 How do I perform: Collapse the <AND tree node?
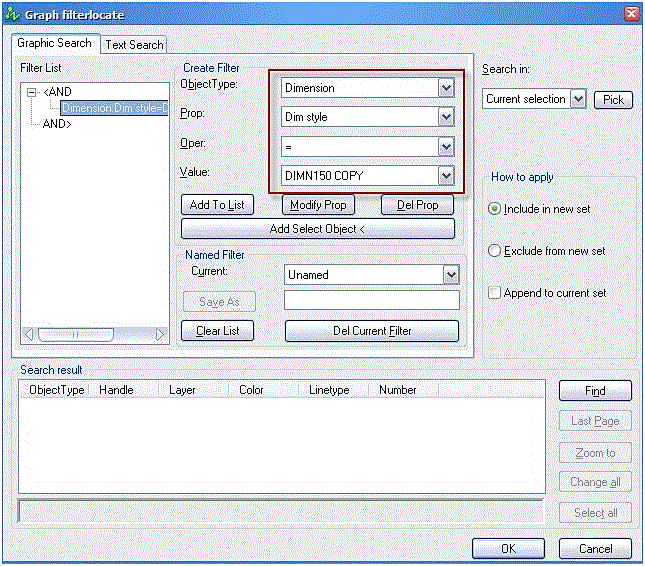[31, 92]
